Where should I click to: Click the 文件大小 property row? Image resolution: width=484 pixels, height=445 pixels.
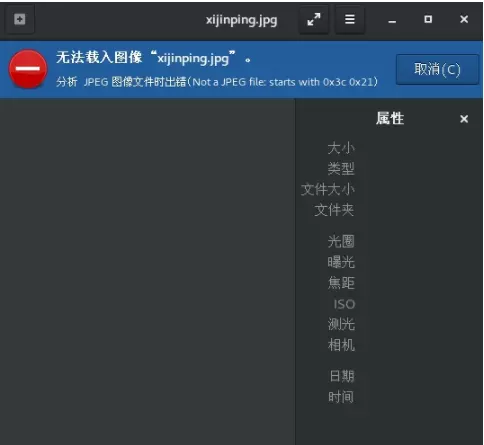[328, 189]
